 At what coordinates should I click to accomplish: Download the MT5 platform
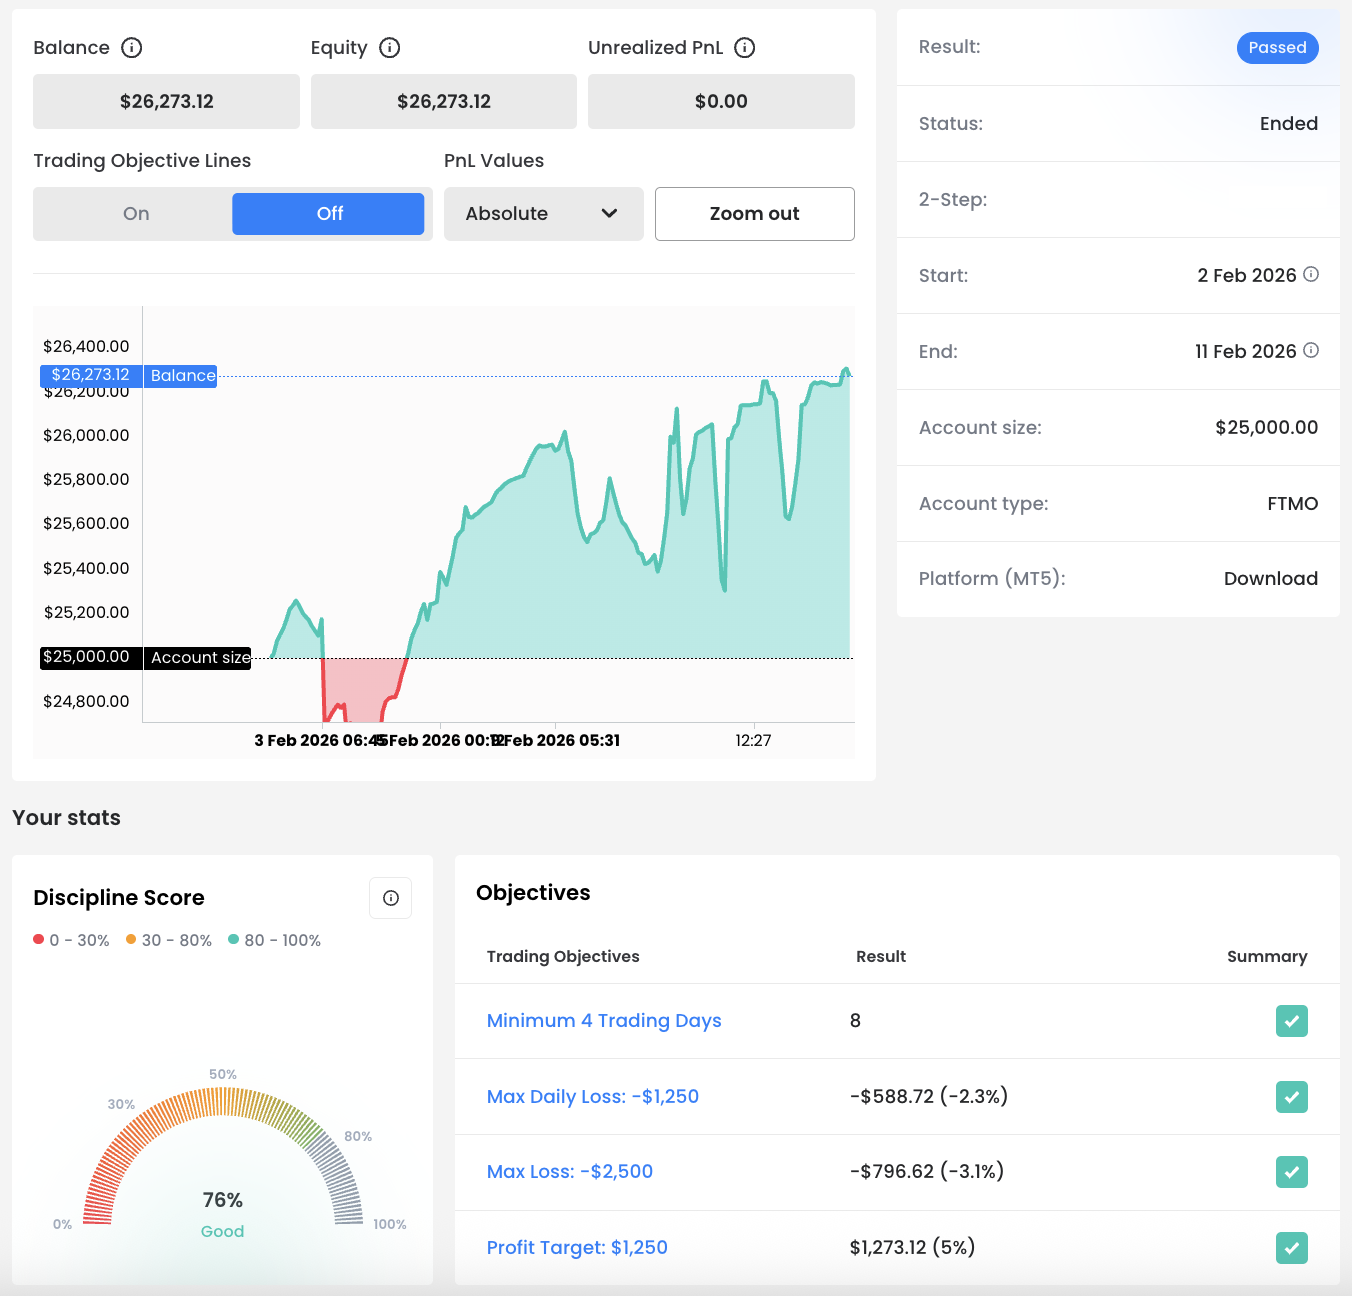(x=1270, y=579)
